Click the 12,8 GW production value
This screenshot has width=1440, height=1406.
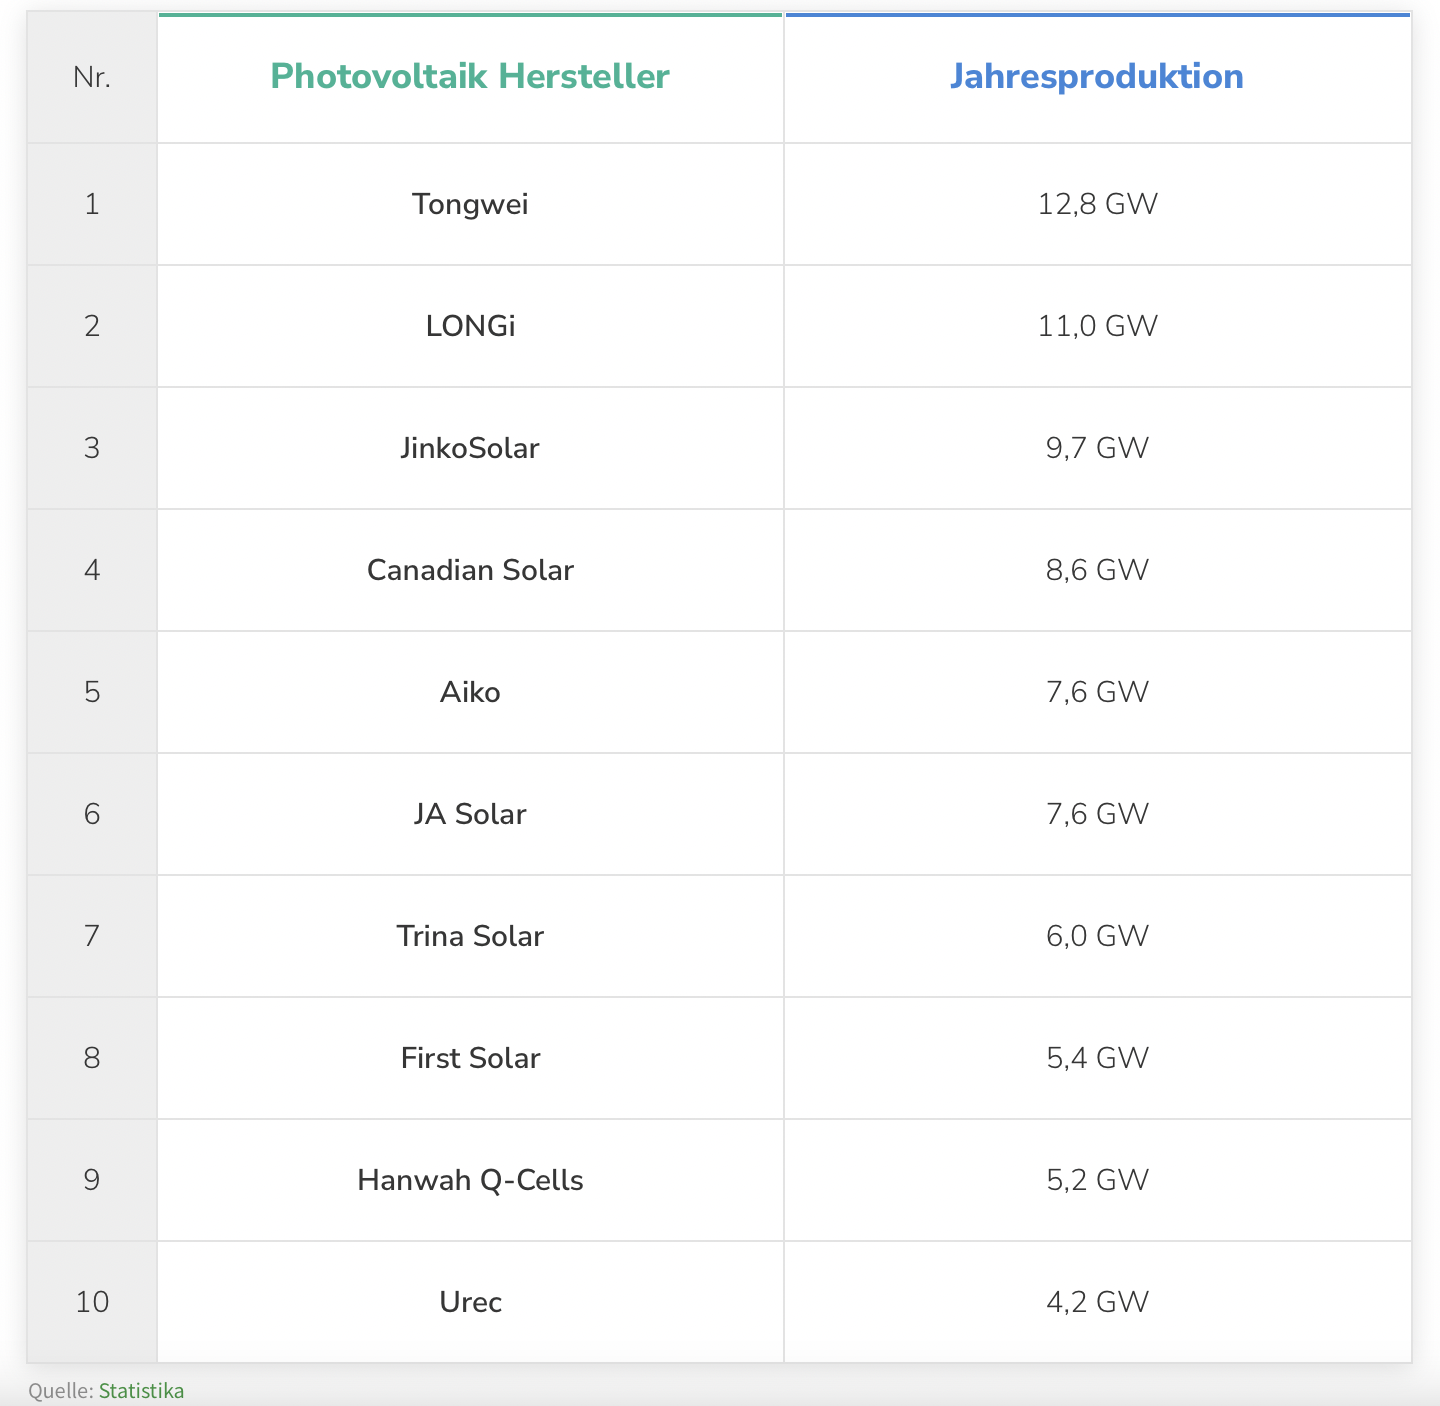[1097, 204]
